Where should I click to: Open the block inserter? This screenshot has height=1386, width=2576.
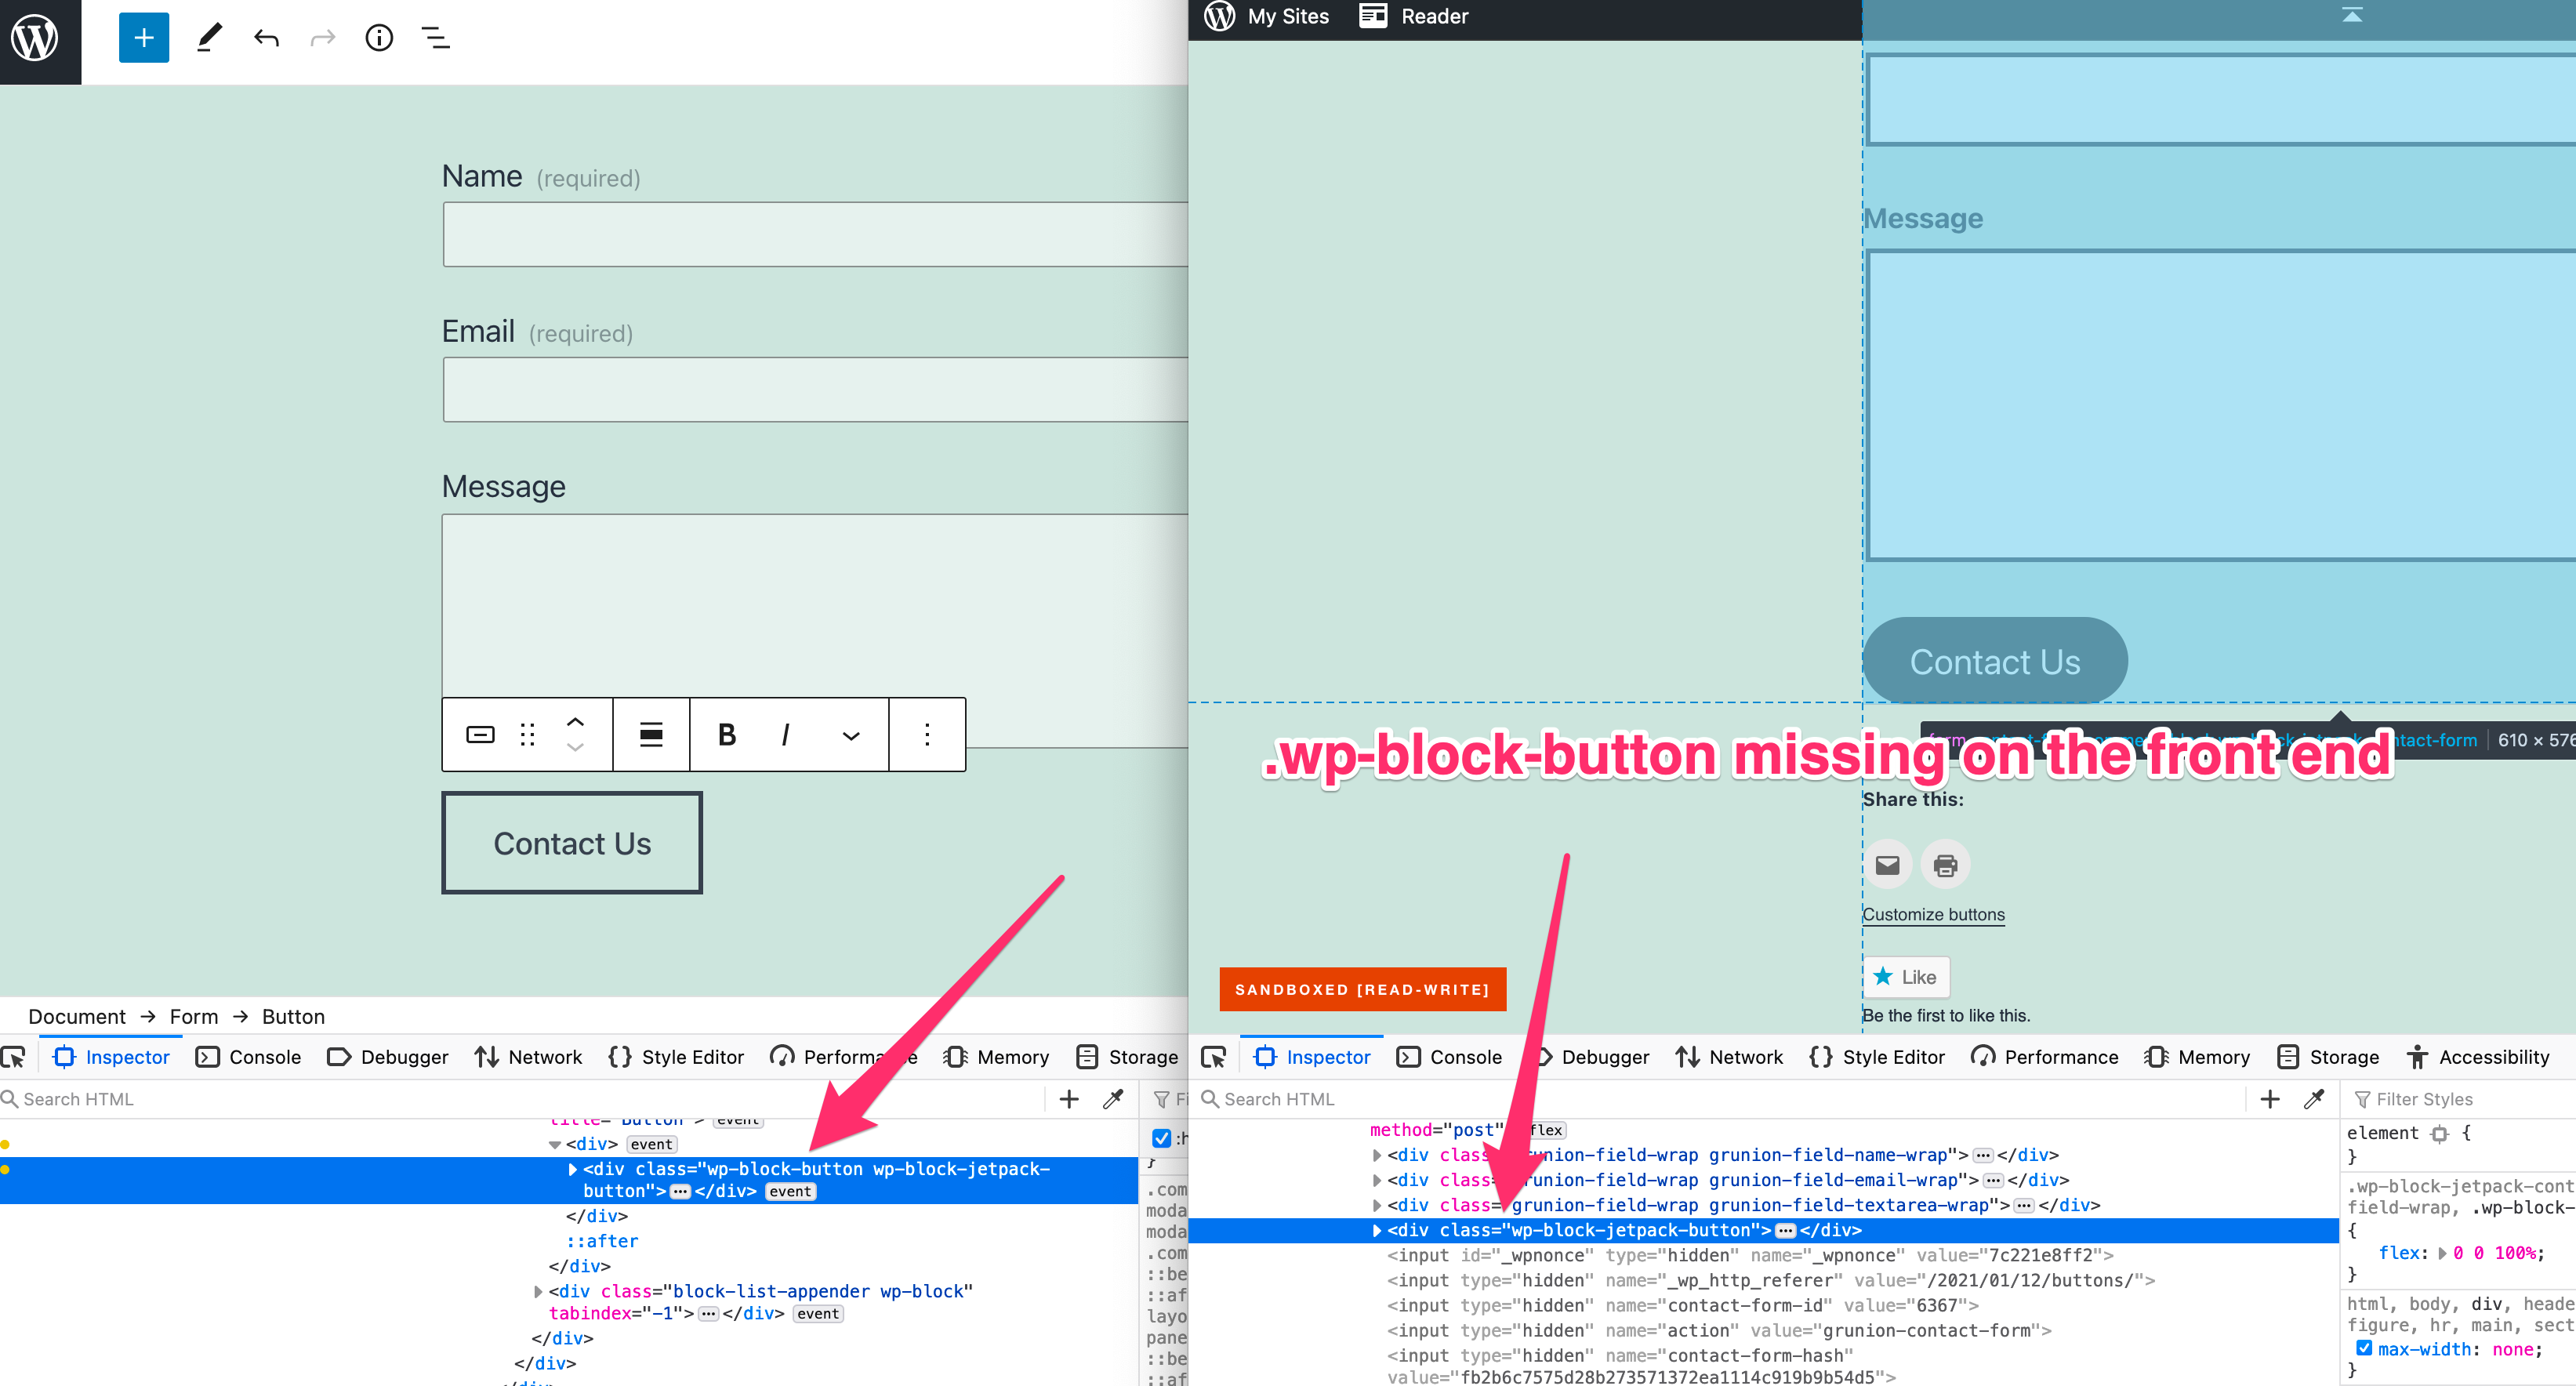coord(143,37)
